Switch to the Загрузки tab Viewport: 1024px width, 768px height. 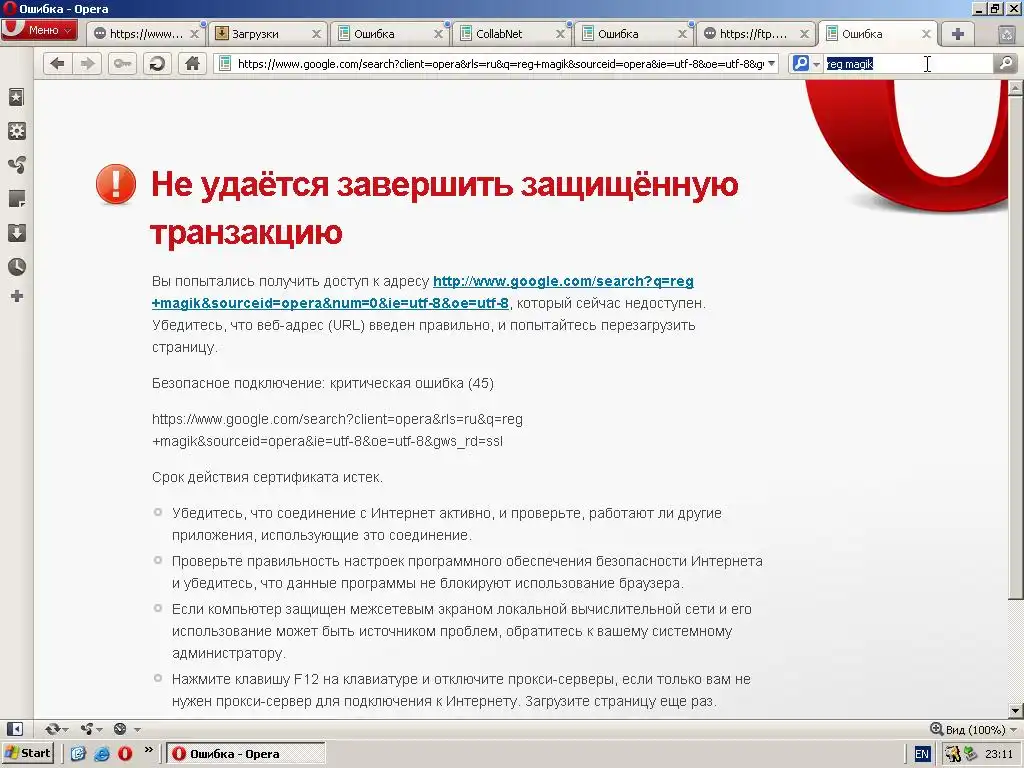pos(261,34)
